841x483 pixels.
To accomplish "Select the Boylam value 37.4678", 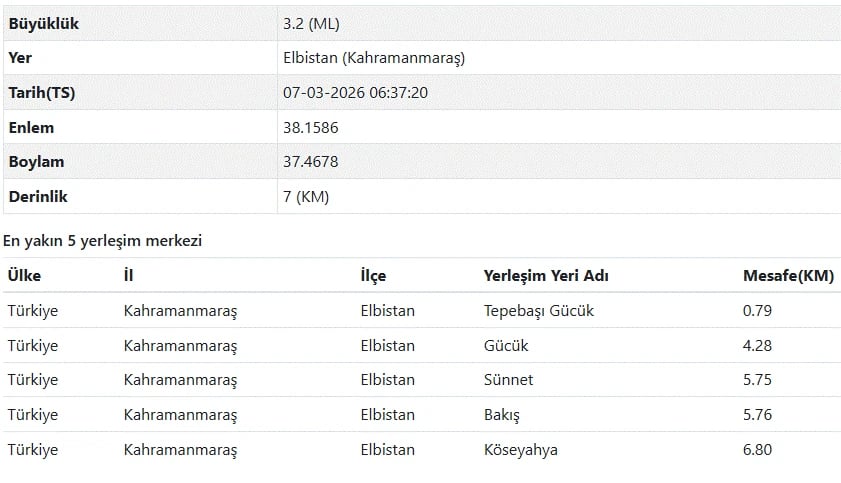I will point(311,162).
